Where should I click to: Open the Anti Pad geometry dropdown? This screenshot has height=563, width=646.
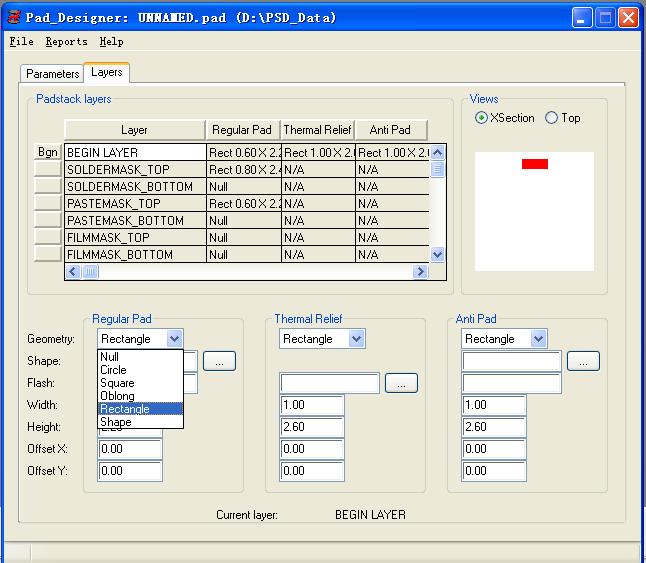(539, 339)
